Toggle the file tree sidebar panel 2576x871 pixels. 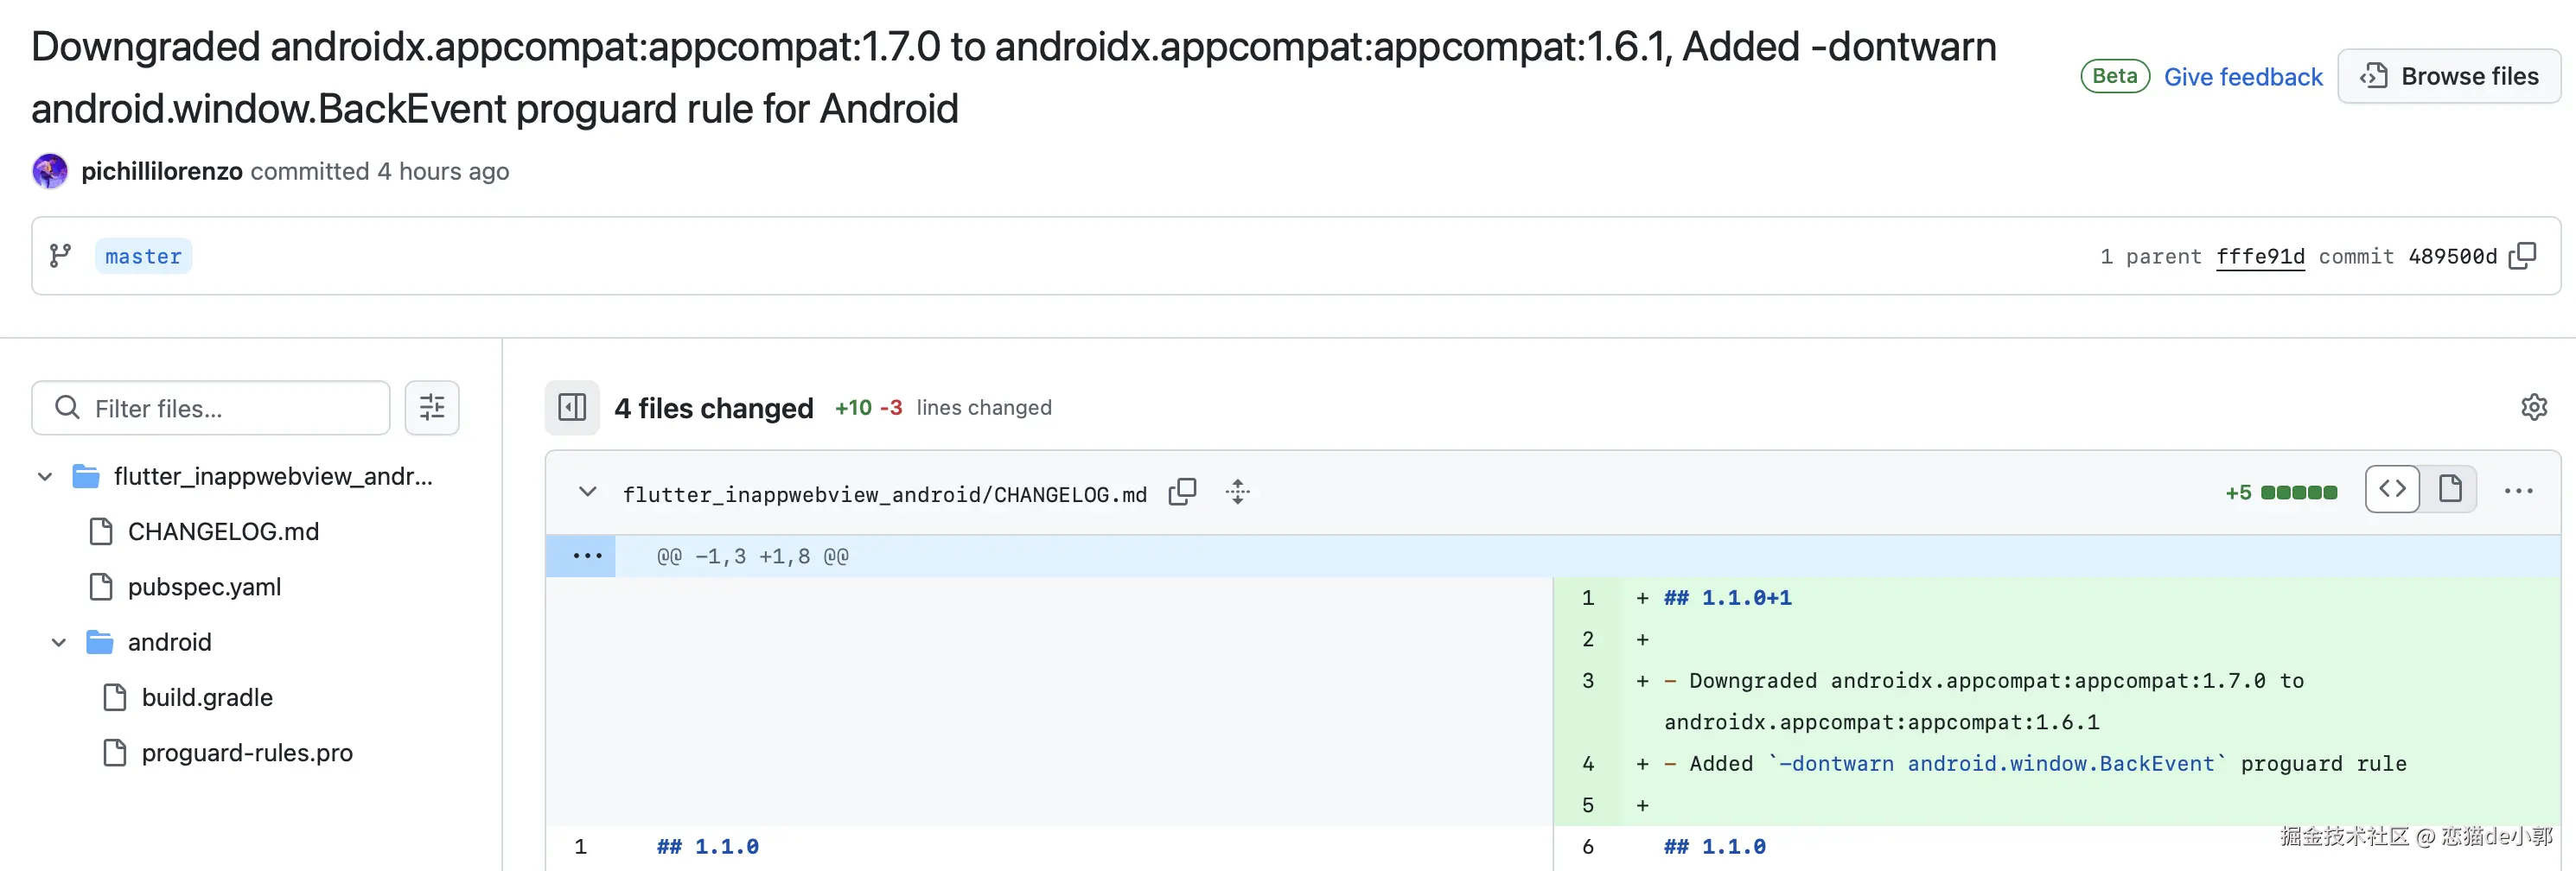pos(572,407)
